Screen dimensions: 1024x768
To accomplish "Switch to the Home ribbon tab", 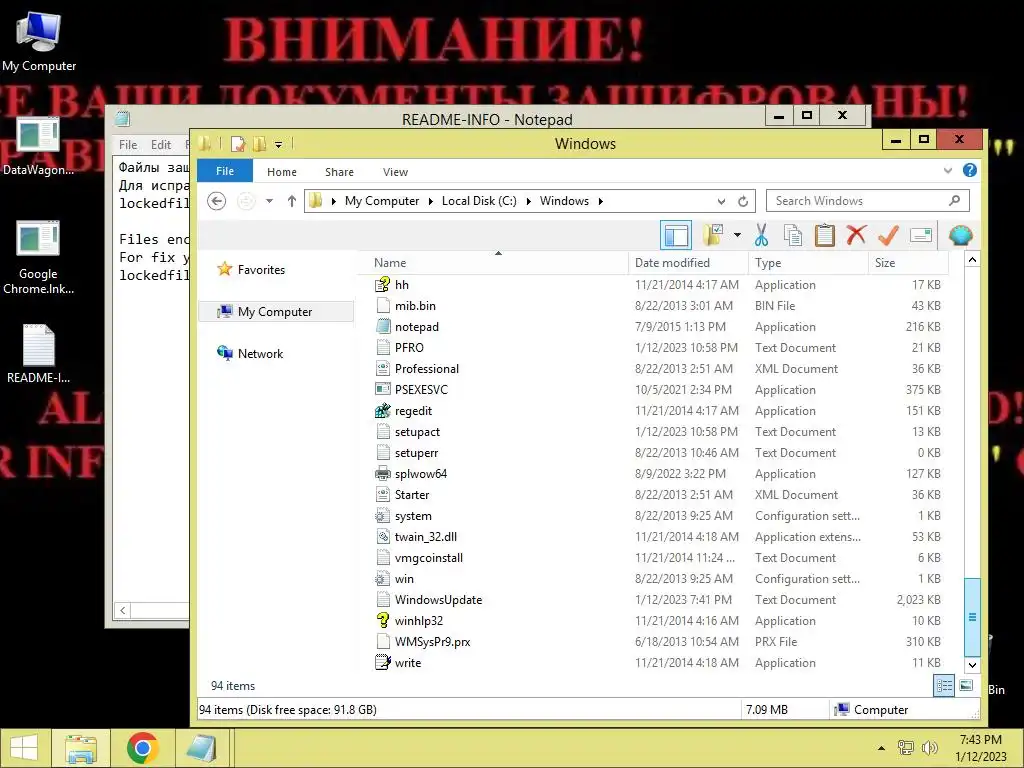I will tap(281, 172).
